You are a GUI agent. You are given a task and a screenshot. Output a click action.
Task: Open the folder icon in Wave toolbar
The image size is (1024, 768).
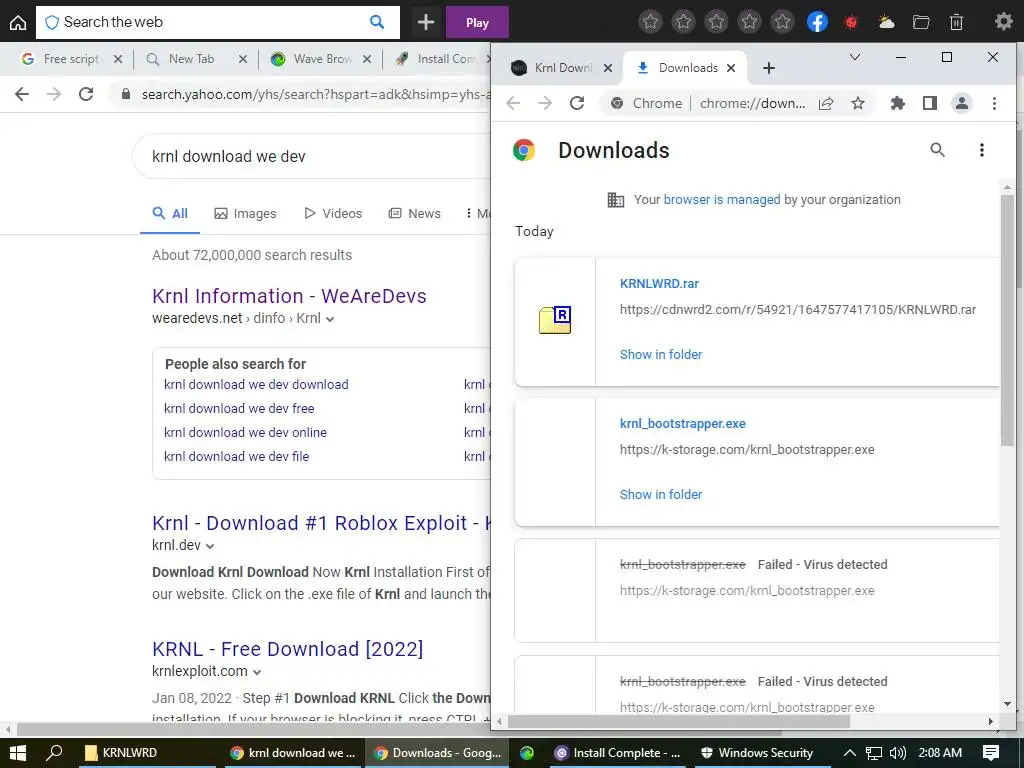pos(921,22)
